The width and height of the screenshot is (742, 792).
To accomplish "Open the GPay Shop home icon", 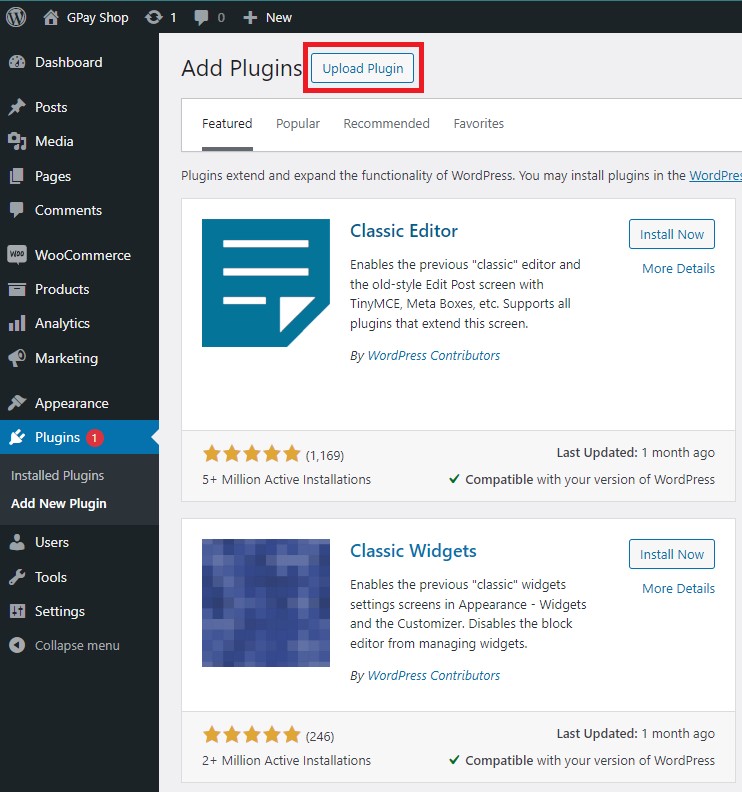I will (x=51, y=18).
